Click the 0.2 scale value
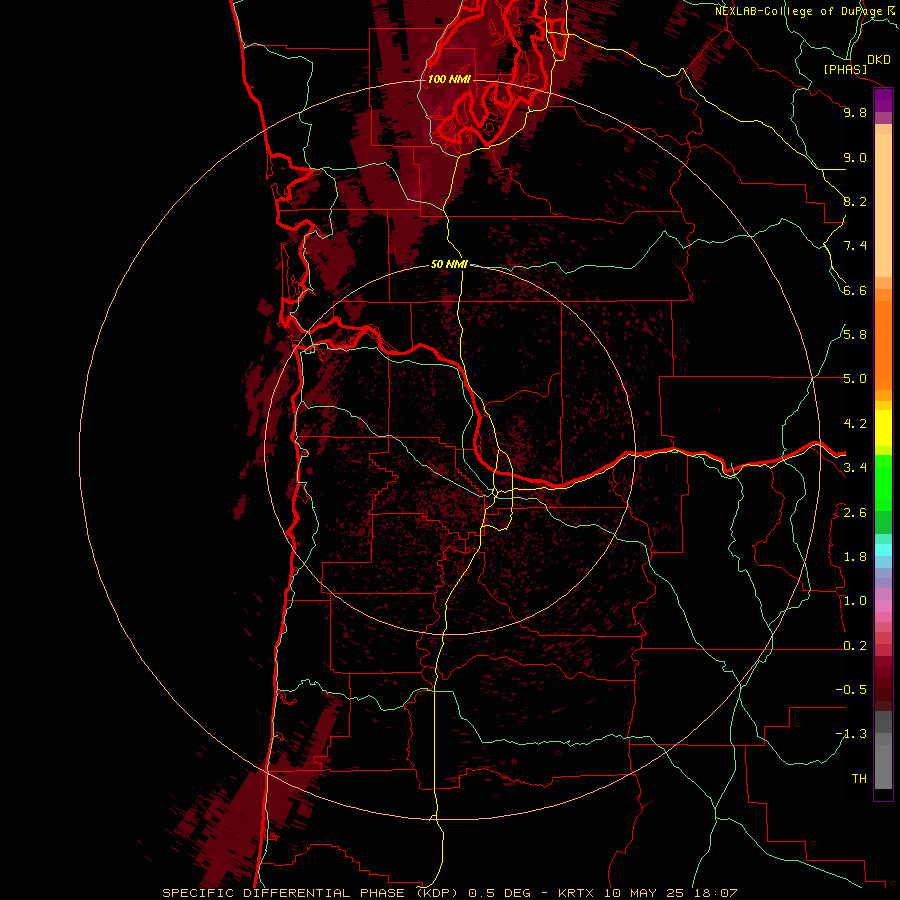 tap(855, 646)
